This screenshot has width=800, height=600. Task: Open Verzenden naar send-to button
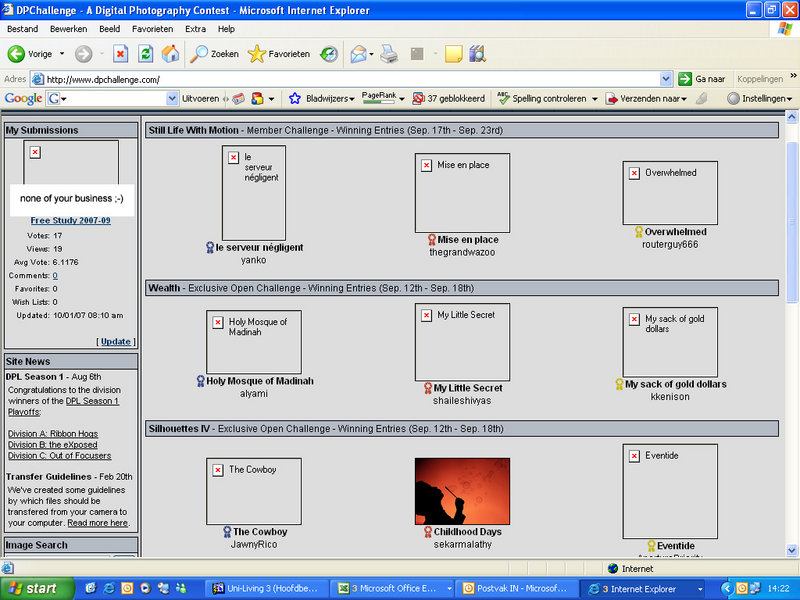(646, 98)
